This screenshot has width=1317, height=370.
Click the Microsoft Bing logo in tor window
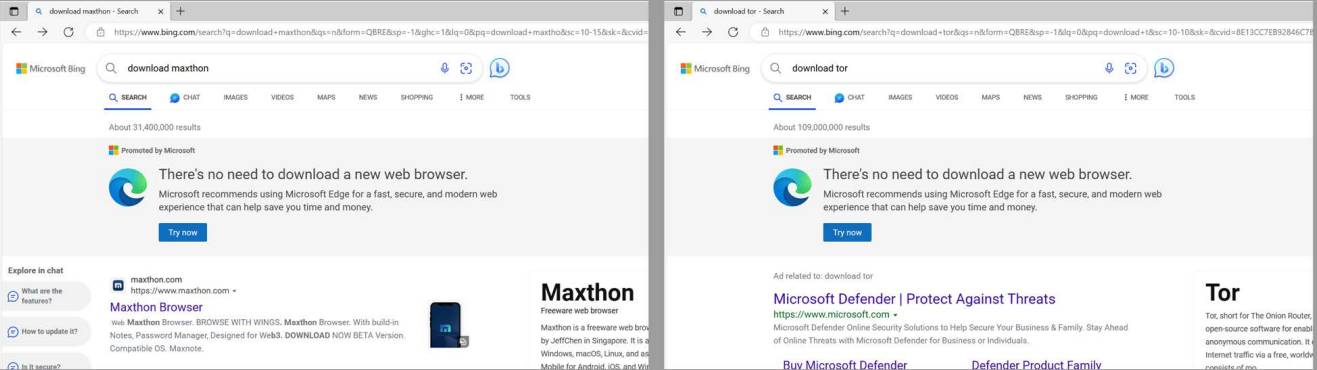pyautogui.click(x=715, y=68)
